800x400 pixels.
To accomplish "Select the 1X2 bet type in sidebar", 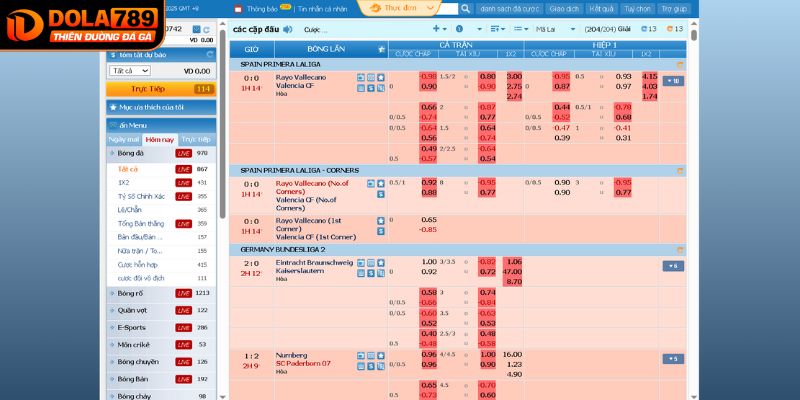I will click(123, 183).
